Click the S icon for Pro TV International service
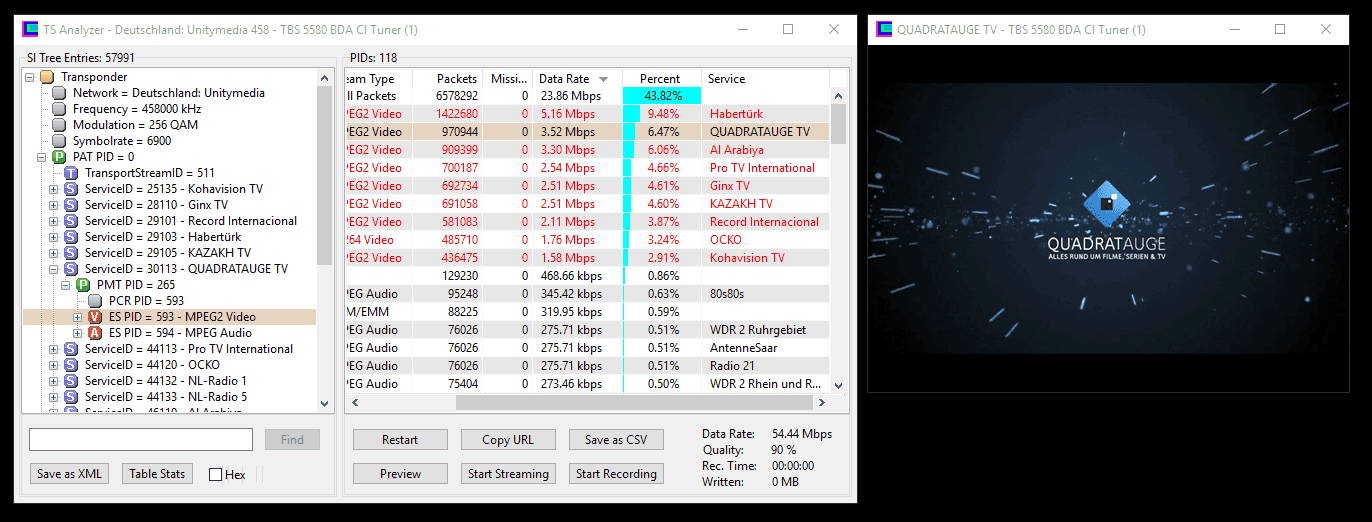This screenshot has height=522, width=1372. click(70, 349)
